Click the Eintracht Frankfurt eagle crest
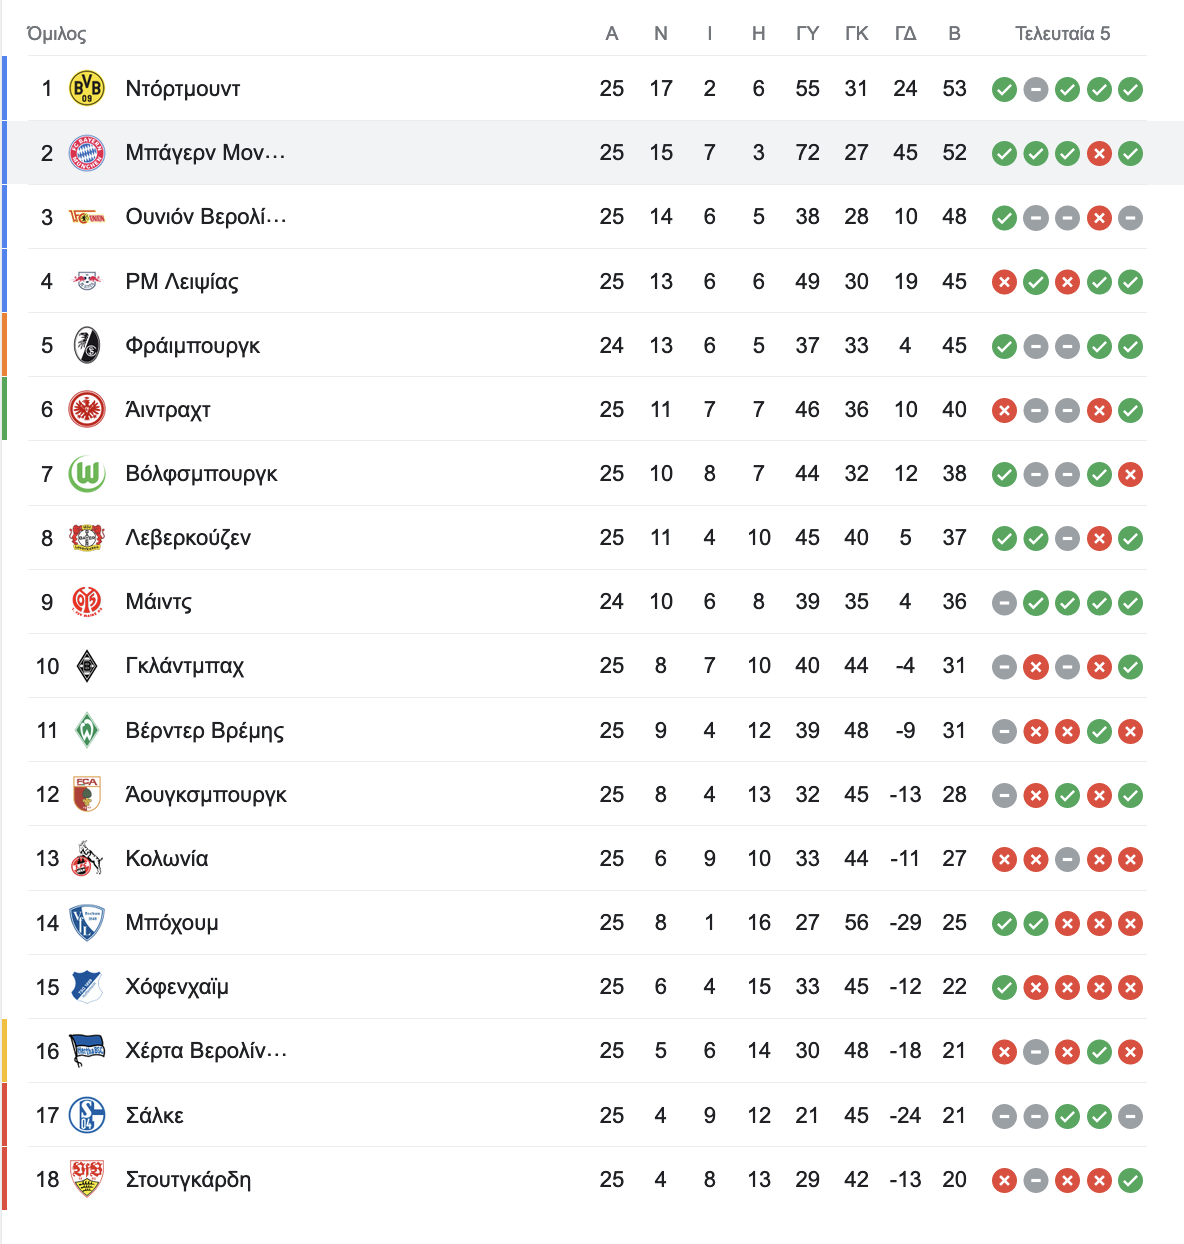This screenshot has height=1244, width=1184. pos(87,409)
